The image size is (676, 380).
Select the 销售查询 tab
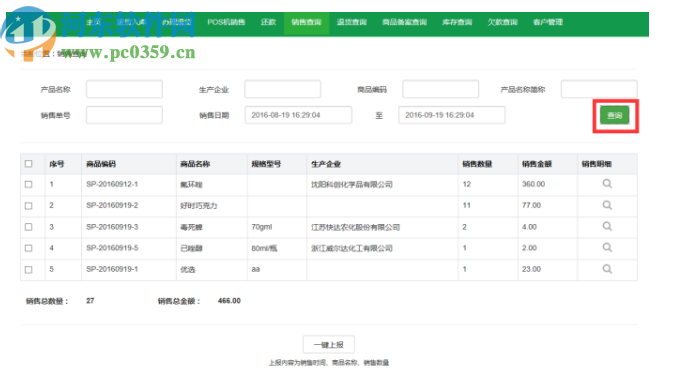(x=306, y=22)
